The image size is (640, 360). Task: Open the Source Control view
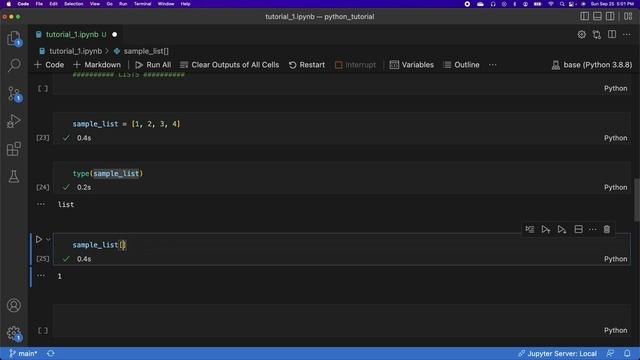[14, 94]
